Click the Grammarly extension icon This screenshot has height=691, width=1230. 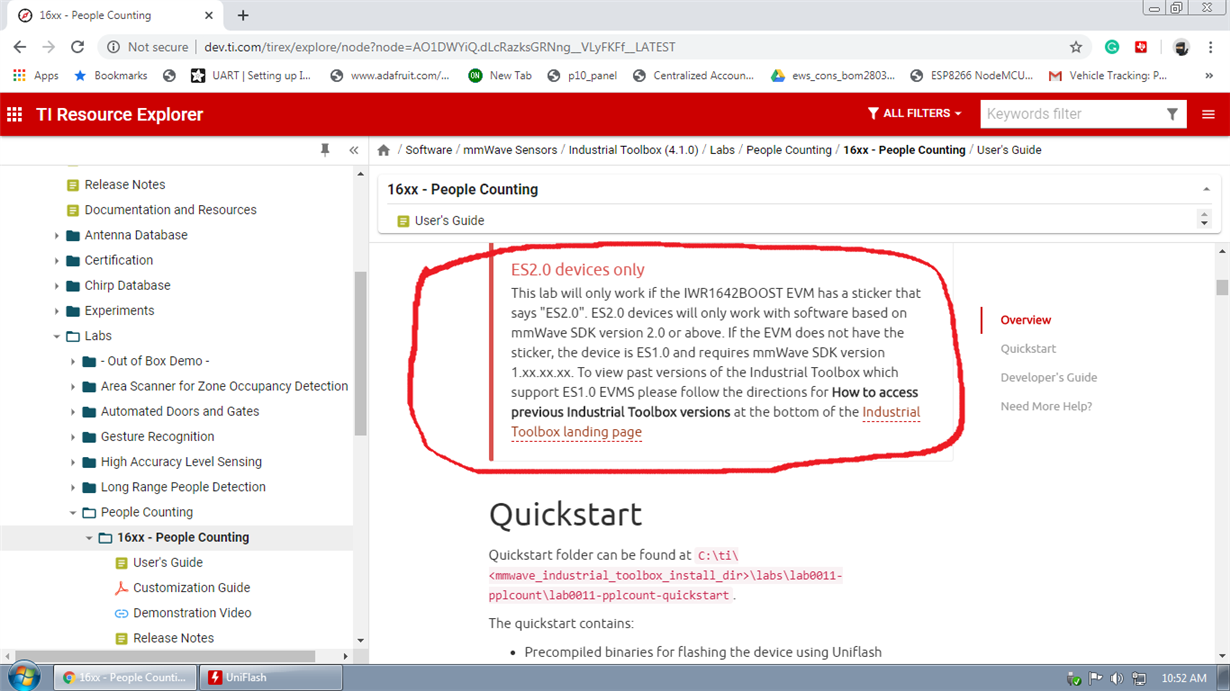[1112, 47]
